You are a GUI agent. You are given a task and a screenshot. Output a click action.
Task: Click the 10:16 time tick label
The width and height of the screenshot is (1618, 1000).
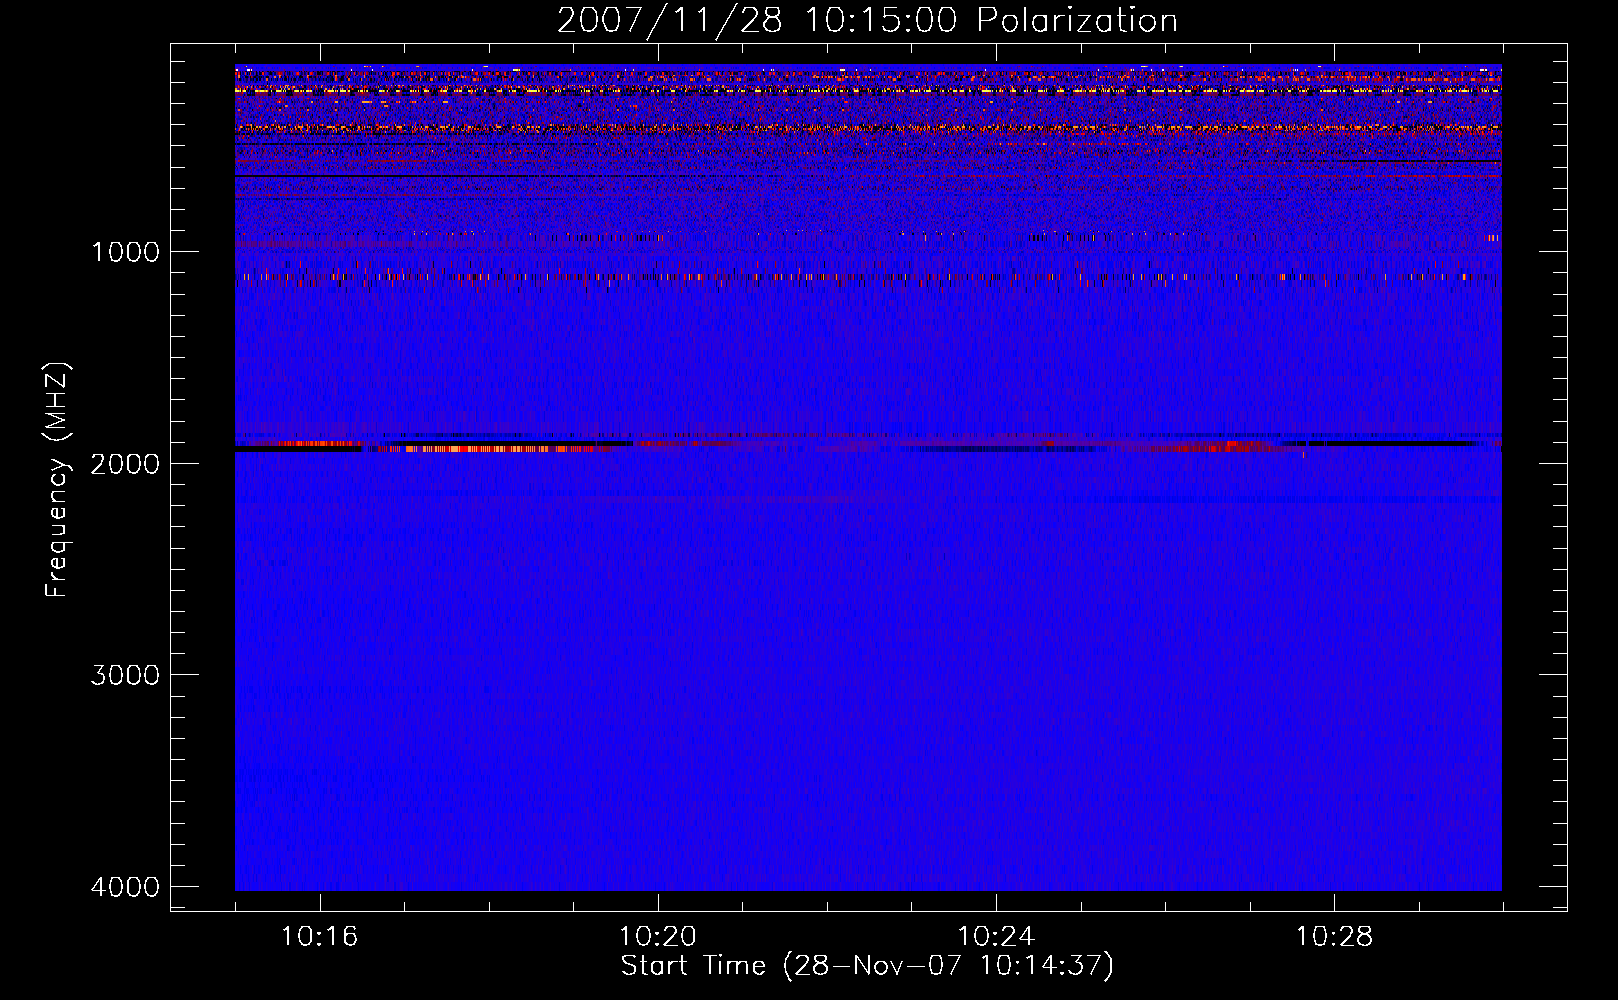coord(320,937)
